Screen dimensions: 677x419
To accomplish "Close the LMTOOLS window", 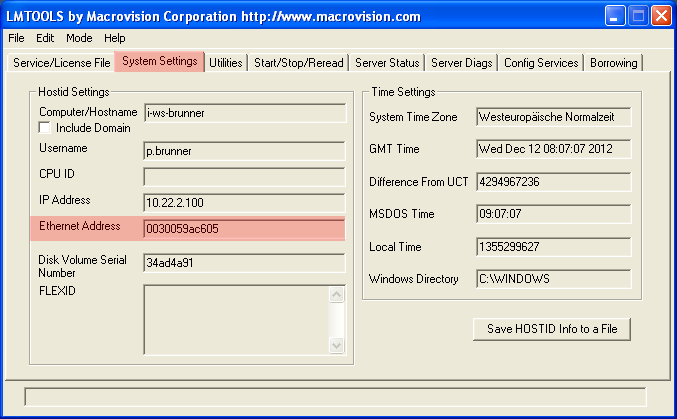I will click(661, 16).
